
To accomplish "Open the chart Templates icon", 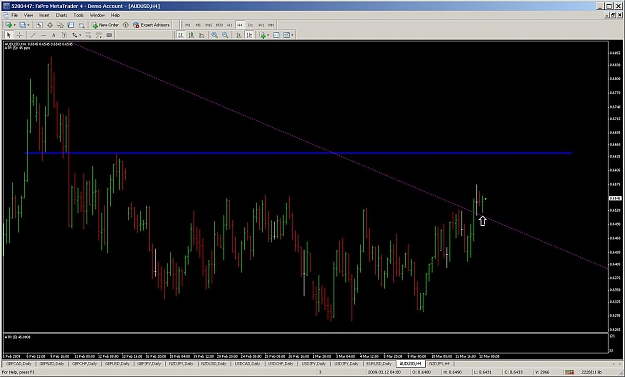I will click(286, 35).
